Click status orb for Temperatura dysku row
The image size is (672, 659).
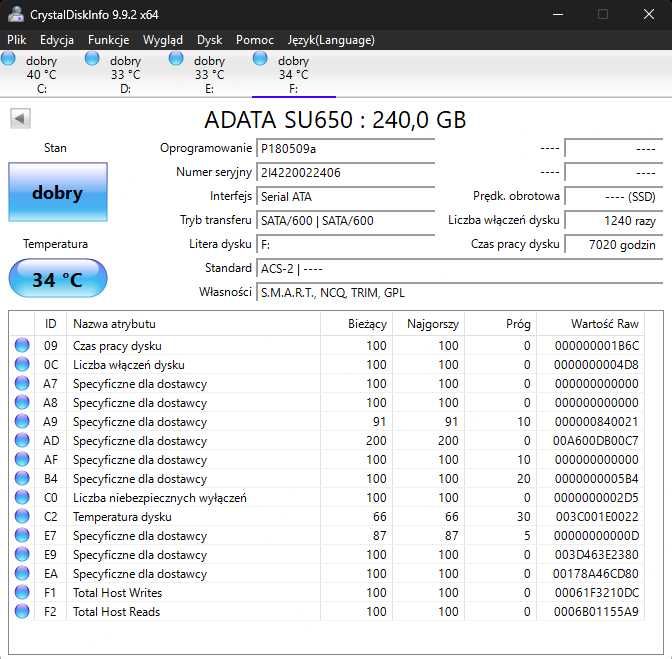[x=22, y=516]
